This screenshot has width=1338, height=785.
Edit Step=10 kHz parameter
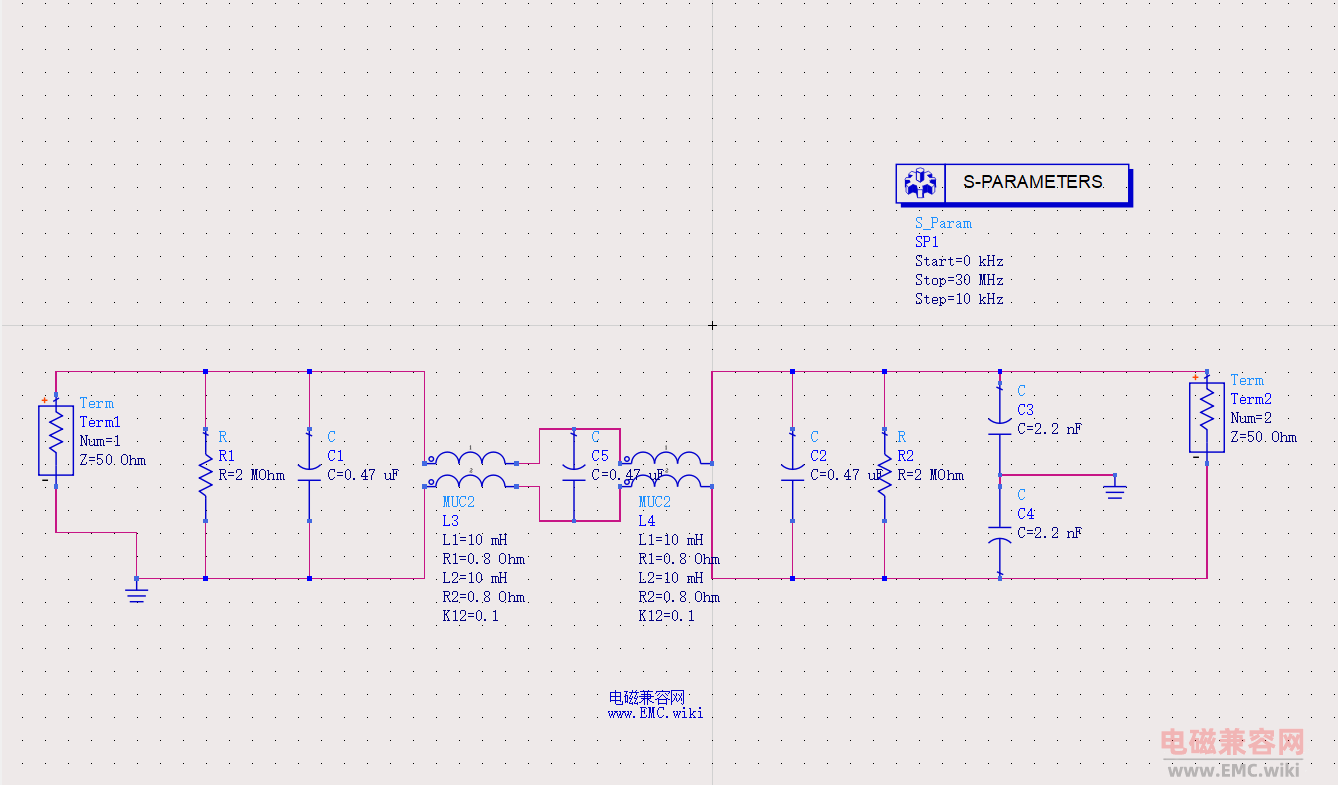pyautogui.click(x=959, y=299)
